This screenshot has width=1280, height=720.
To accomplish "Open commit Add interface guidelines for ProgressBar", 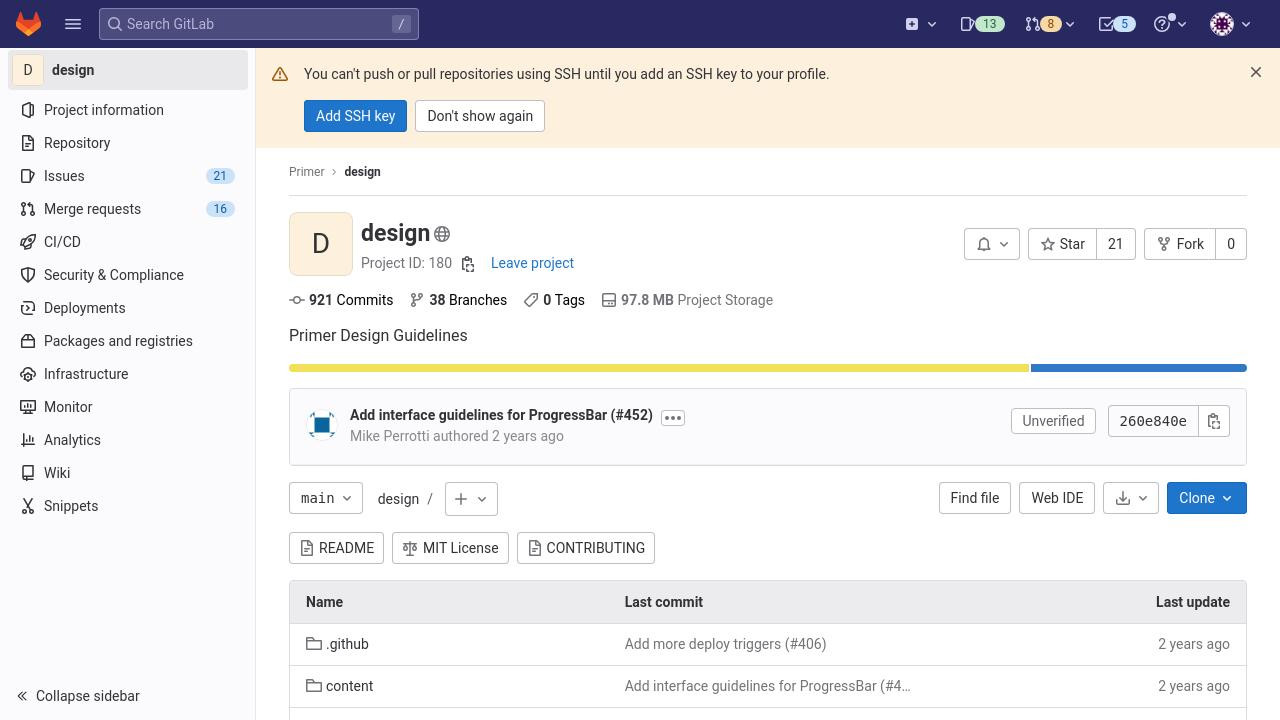I will click(x=501, y=415).
